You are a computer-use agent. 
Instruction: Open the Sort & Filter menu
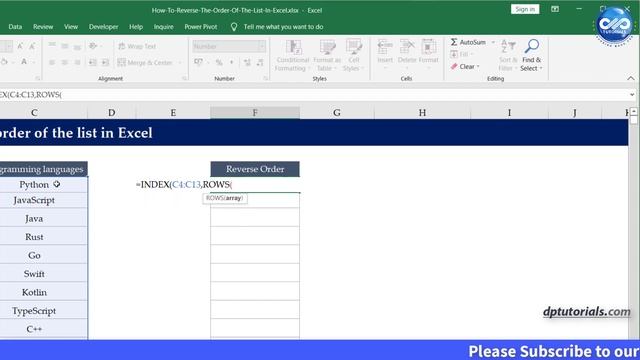(x=508, y=56)
